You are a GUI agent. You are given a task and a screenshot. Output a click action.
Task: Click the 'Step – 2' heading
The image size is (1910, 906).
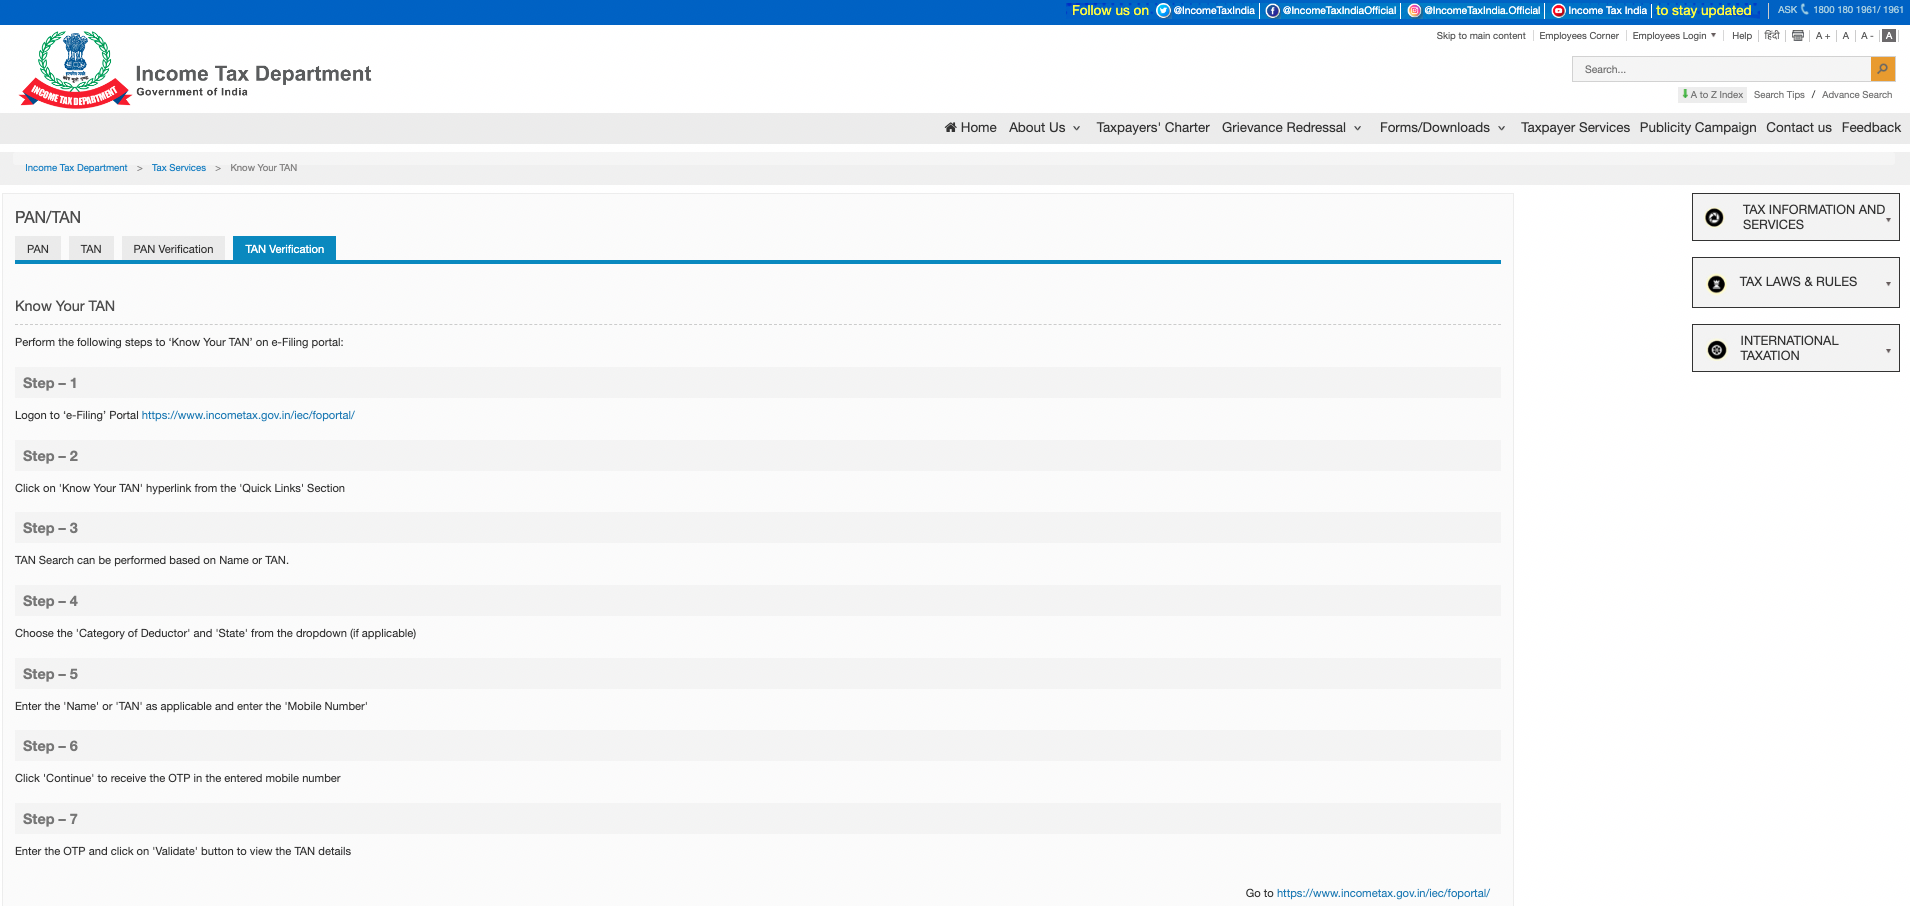[50, 456]
